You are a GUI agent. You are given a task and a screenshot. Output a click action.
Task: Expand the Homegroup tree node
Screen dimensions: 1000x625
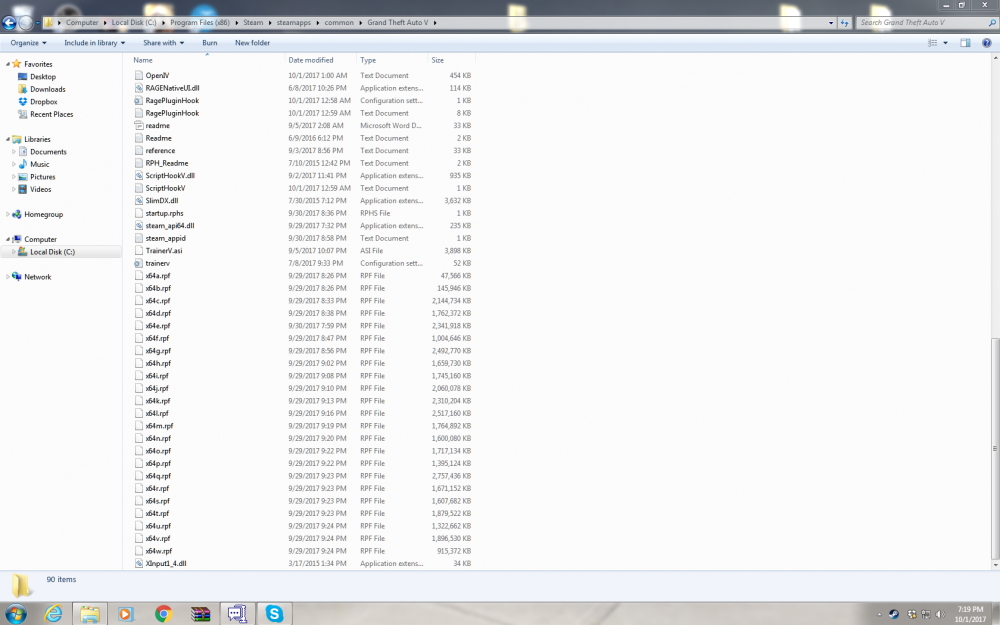(x=8, y=214)
